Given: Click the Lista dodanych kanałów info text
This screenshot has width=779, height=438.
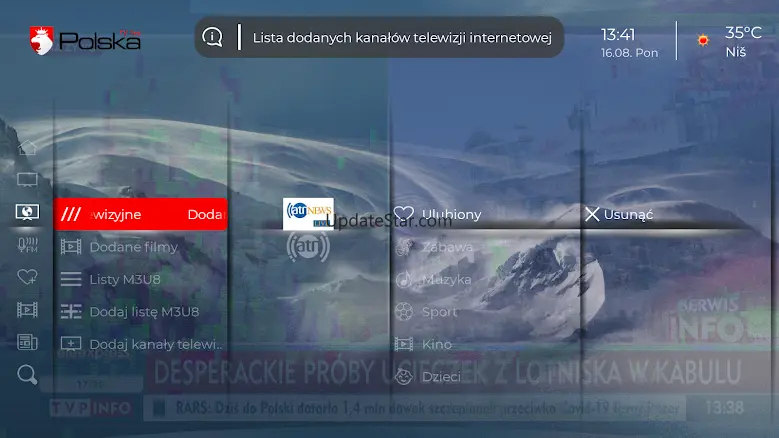Looking at the screenshot, I should (x=402, y=38).
